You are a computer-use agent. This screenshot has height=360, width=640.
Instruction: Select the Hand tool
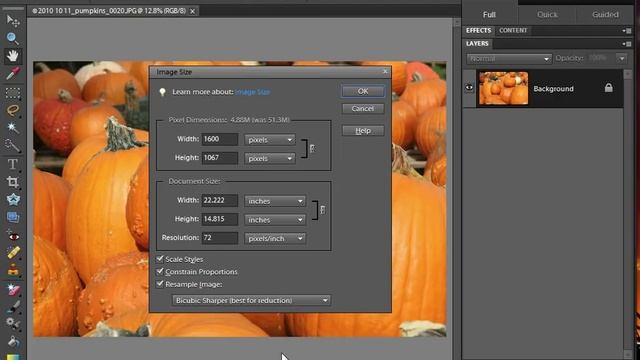13,56
